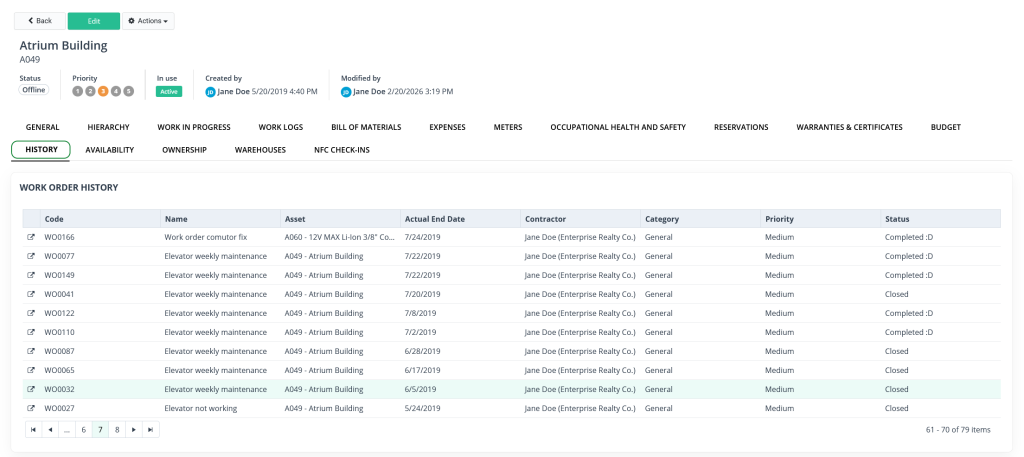1024x457 pixels.
Task: Open work order WO0149 via its link icon
Action: coord(31,275)
